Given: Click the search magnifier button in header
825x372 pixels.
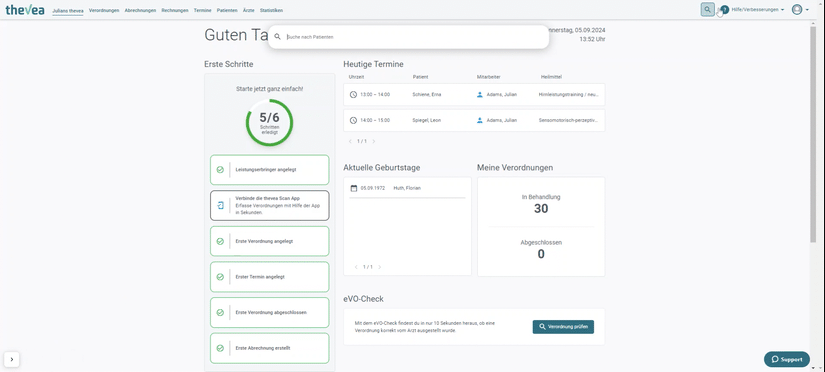Looking at the screenshot, I should (x=708, y=9).
